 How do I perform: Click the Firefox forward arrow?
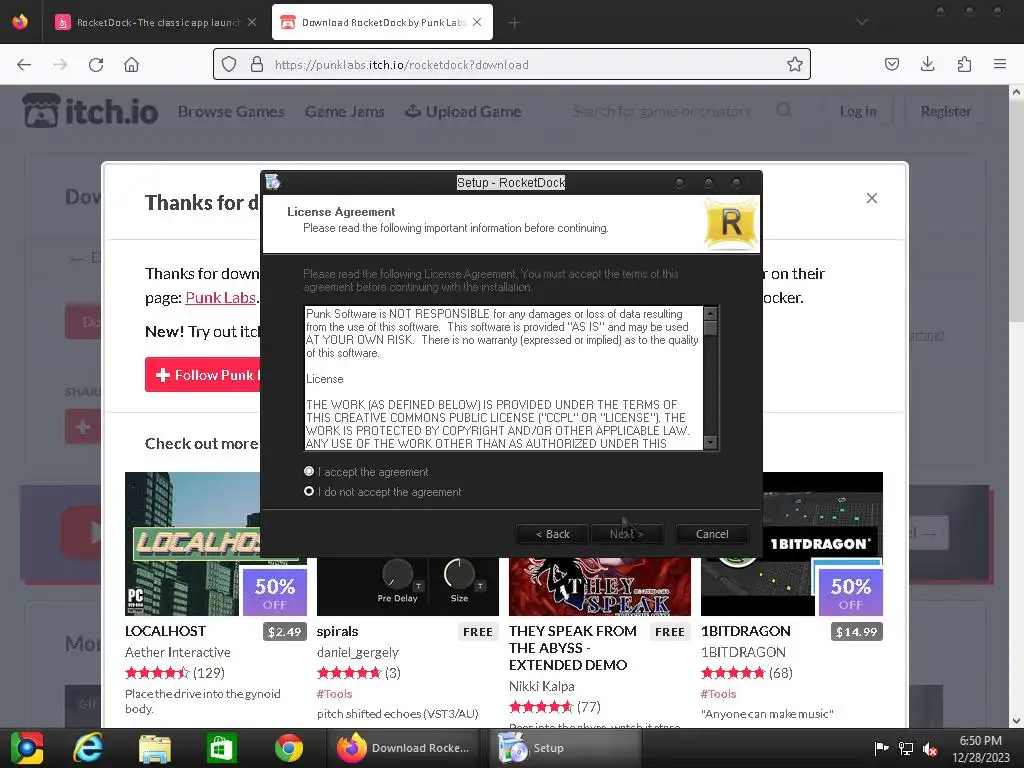[x=60, y=64]
